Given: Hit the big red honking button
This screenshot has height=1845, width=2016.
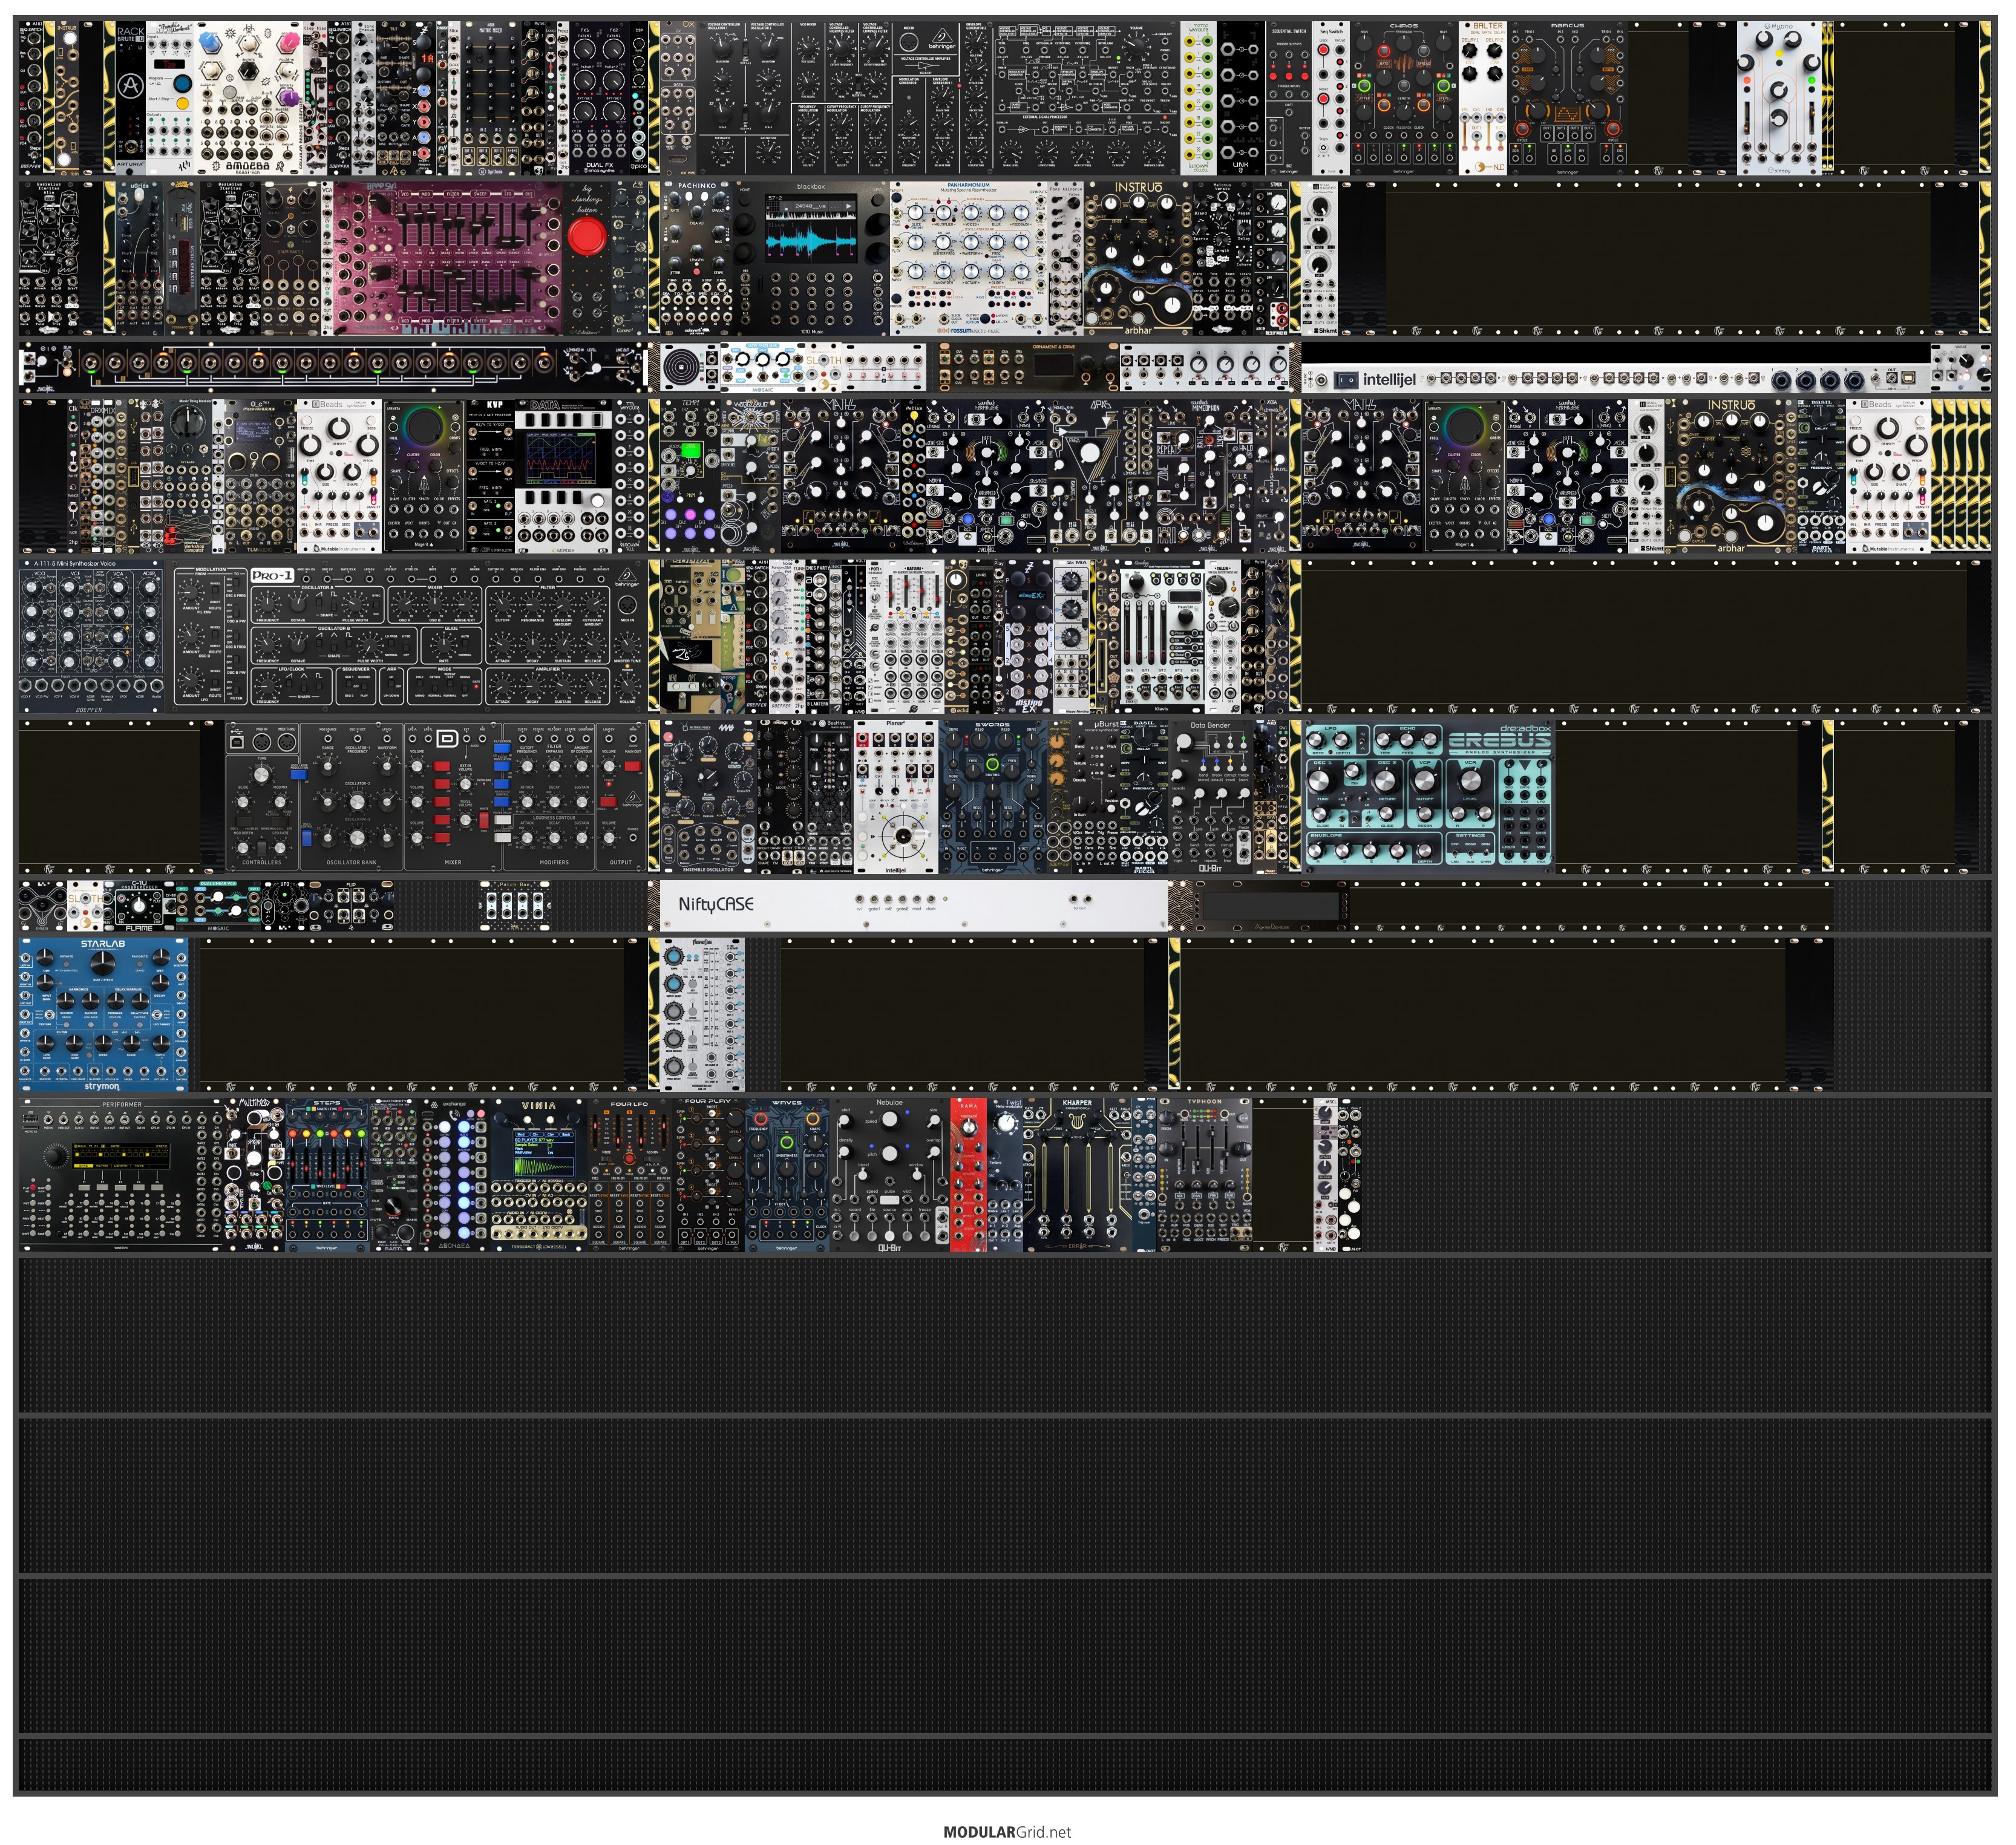Looking at the screenshot, I should [587, 236].
